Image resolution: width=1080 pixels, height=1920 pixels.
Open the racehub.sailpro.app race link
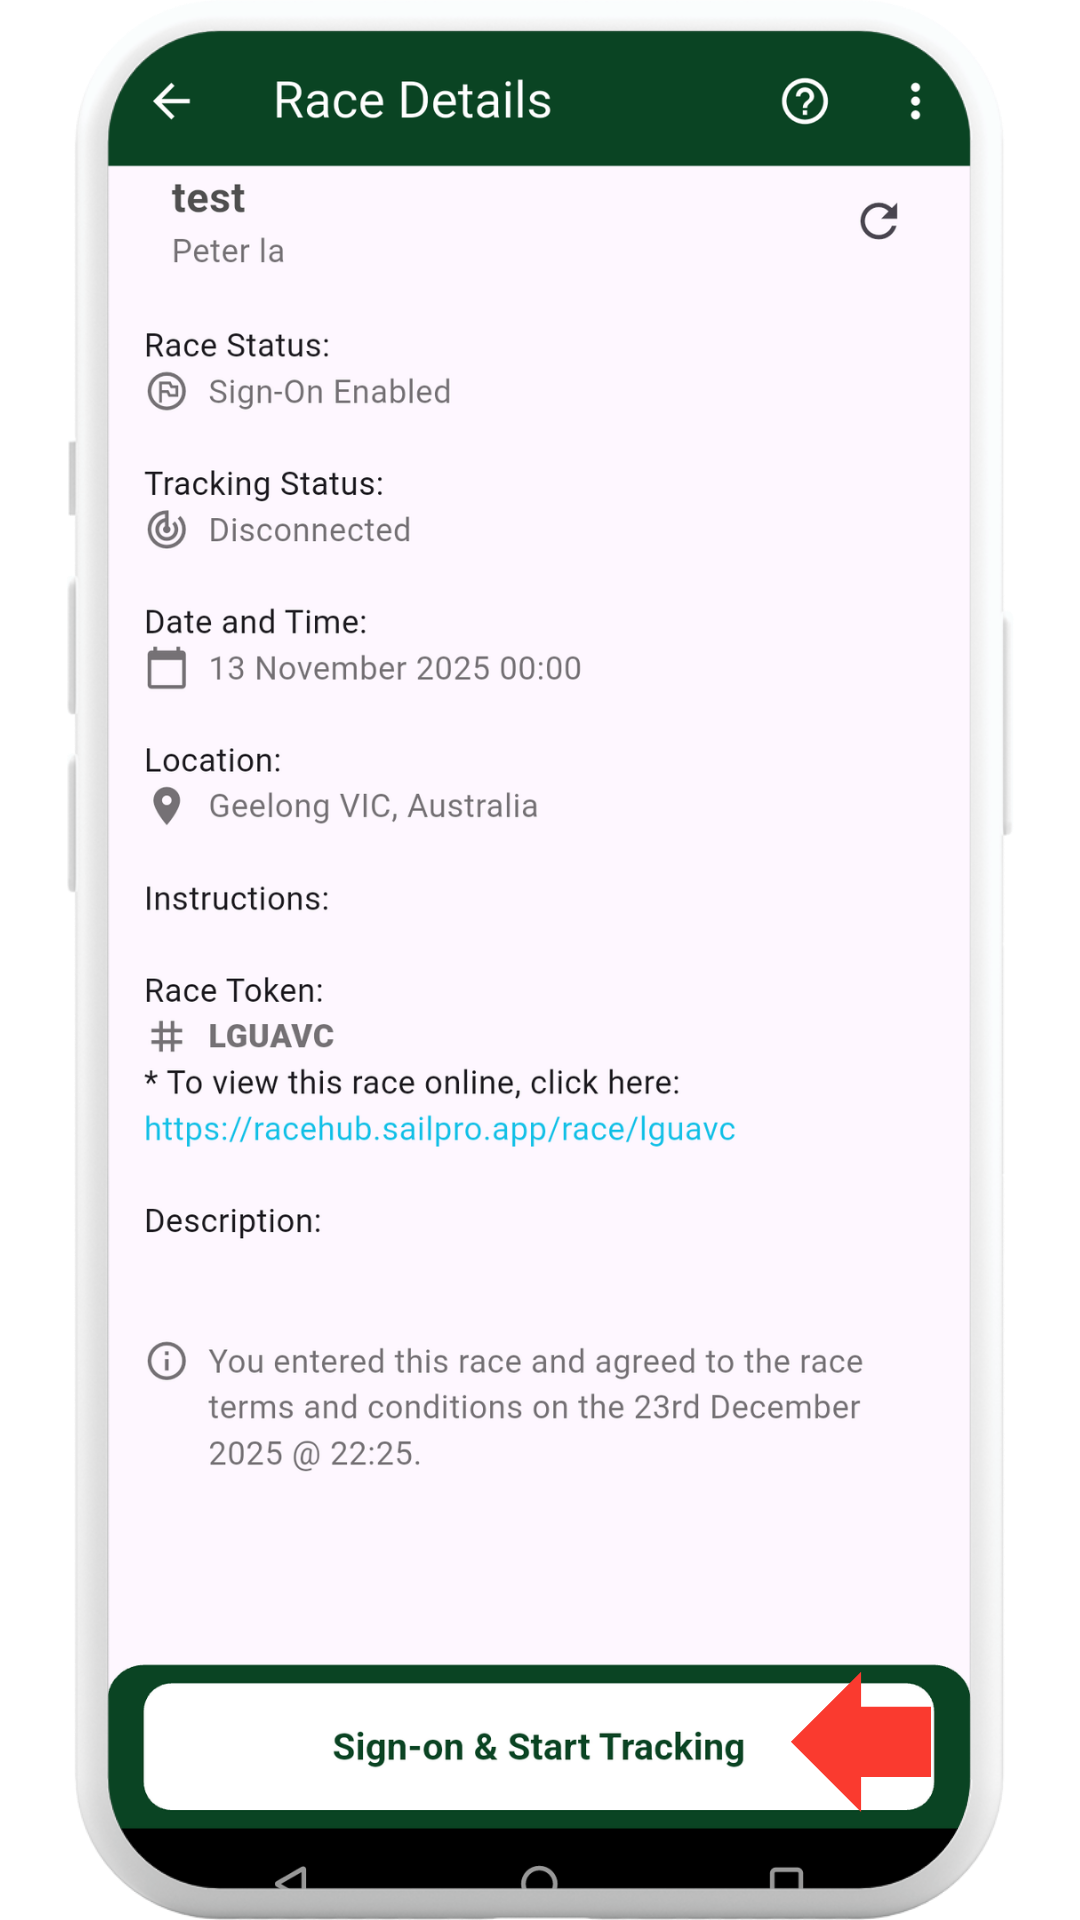pyautogui.click(x=440, y=1129)
